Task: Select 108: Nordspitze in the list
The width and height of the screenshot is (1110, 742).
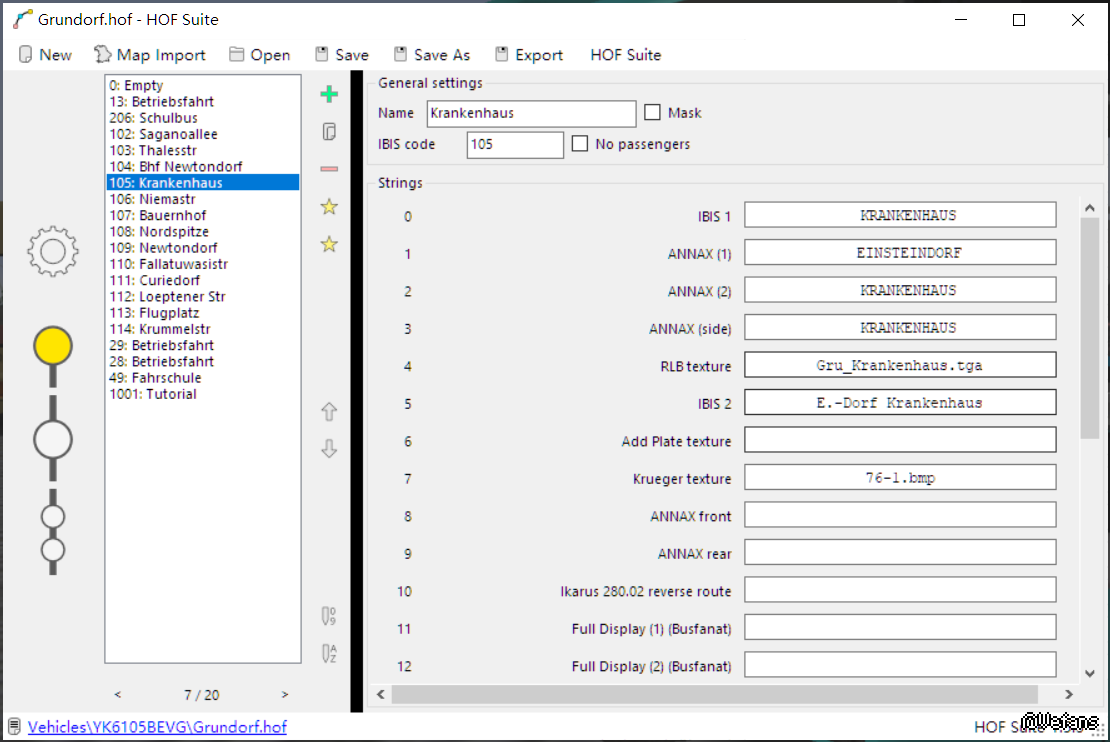Action: pyautogui.click(x=159, y=231)
